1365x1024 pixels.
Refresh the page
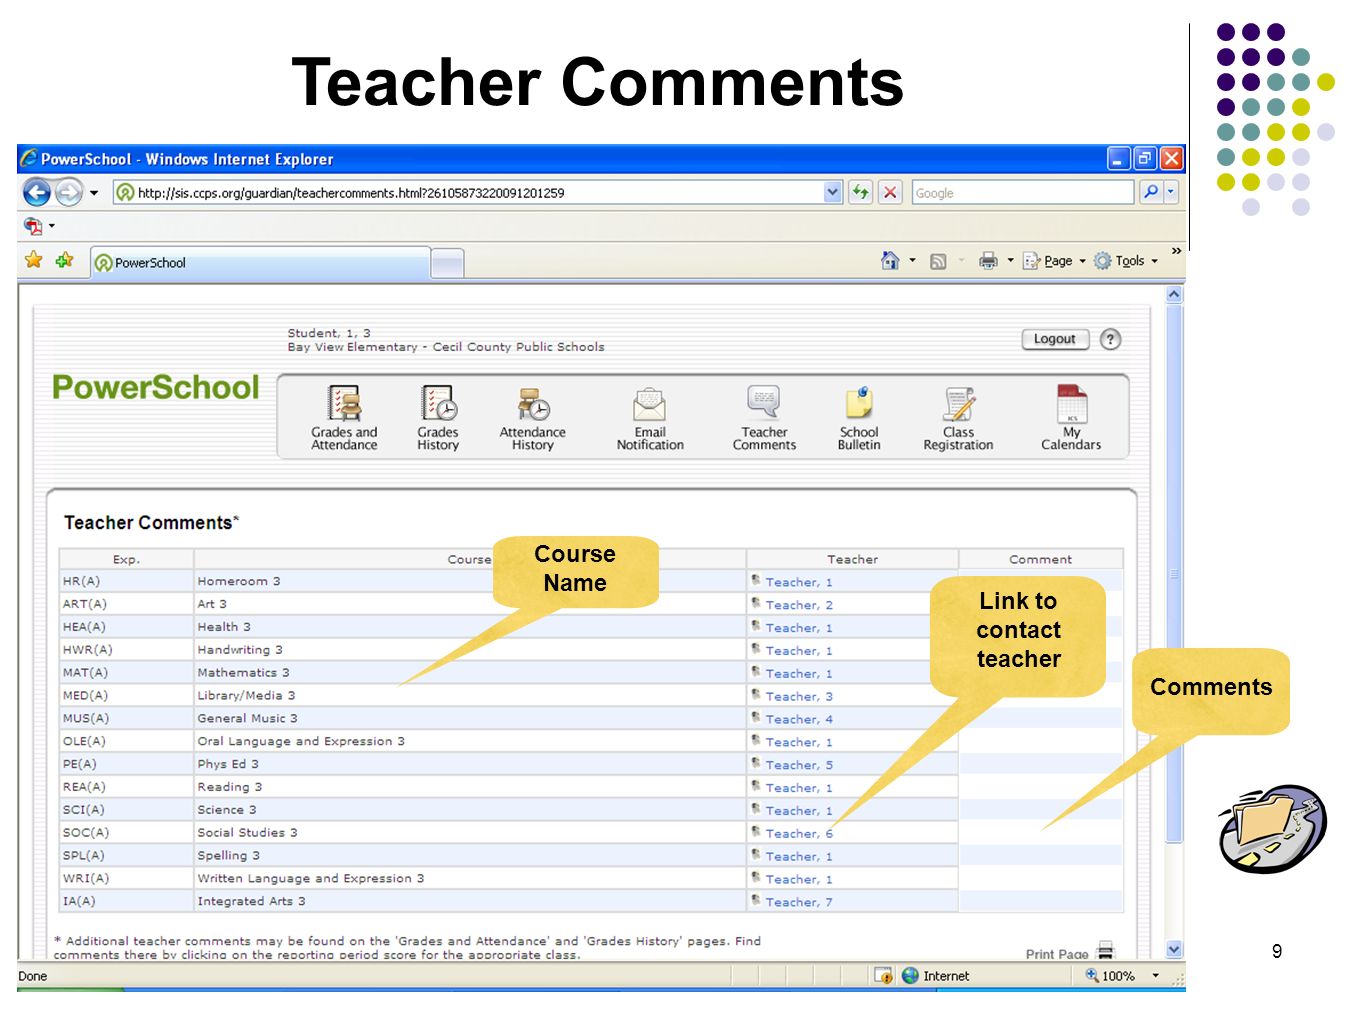860,192
